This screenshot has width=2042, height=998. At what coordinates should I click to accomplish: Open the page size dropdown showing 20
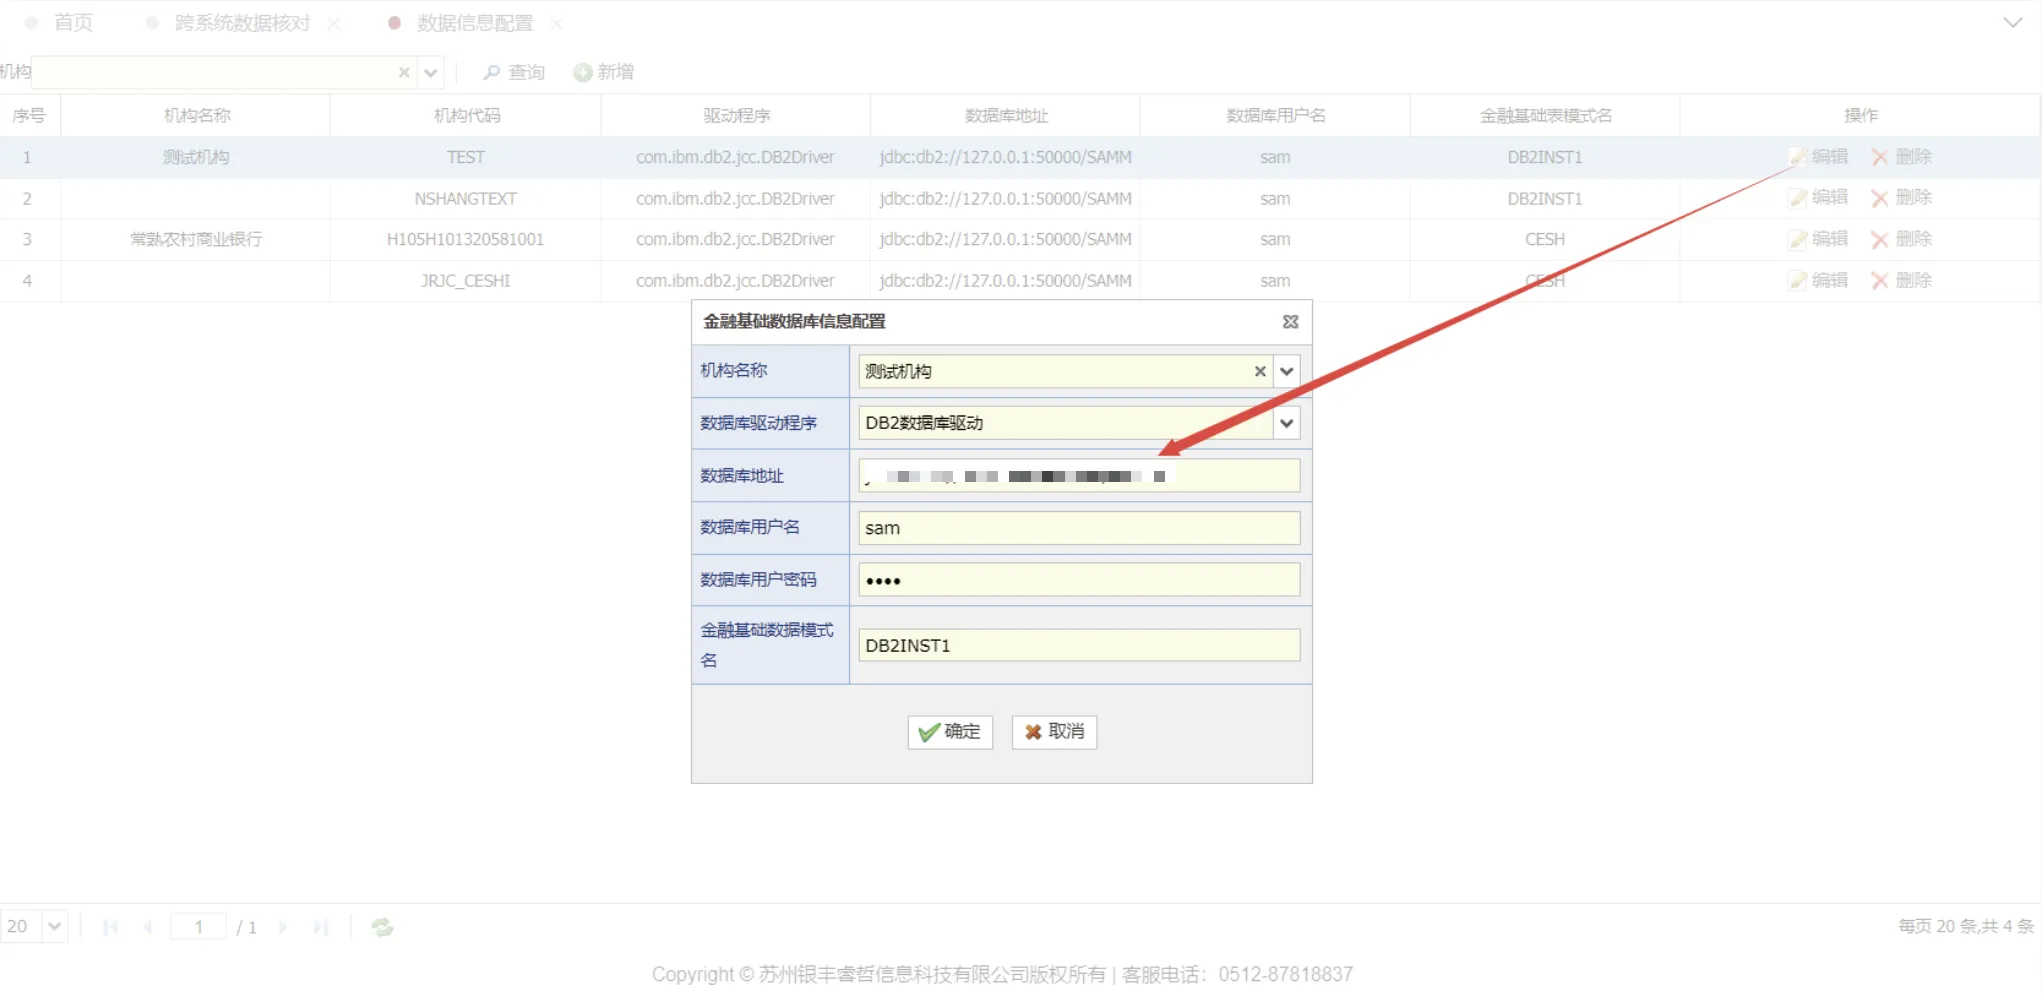click(x=55, y=926)
